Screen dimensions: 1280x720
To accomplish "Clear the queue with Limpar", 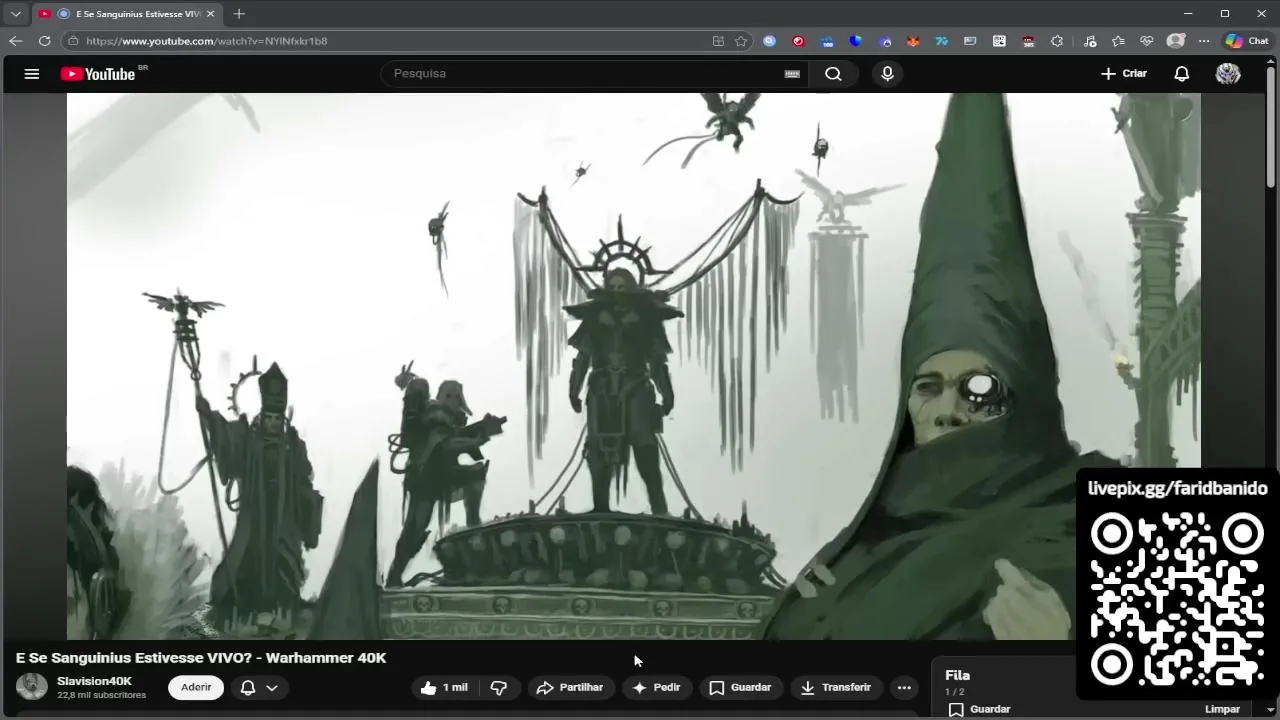I will (x=1222, y=709).
